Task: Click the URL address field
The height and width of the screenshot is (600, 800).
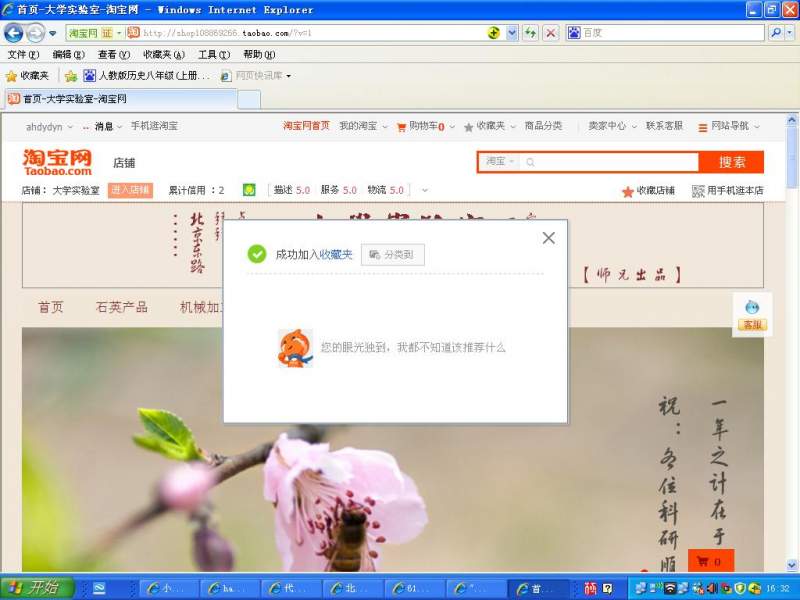Action: (x=306, y=33)
